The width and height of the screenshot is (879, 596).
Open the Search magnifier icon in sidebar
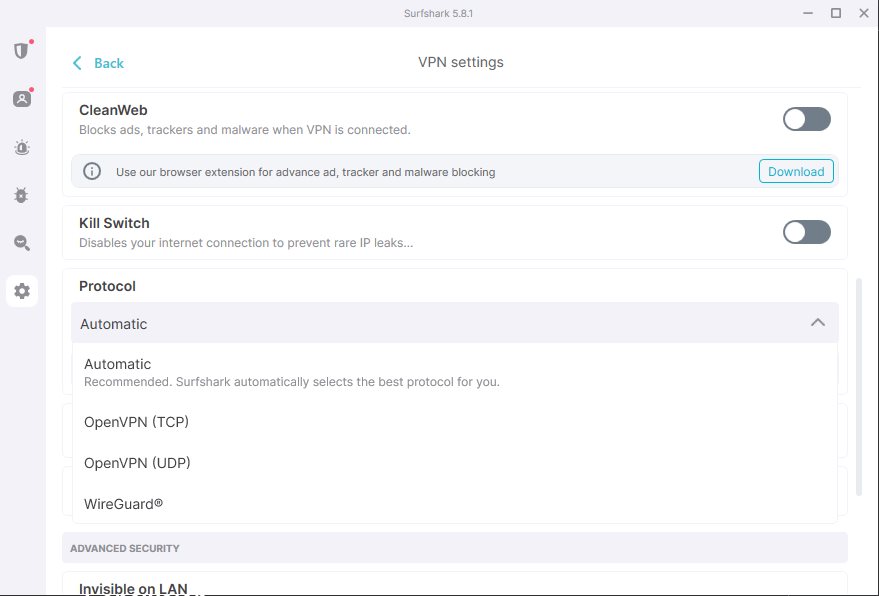tap(21, 243)
